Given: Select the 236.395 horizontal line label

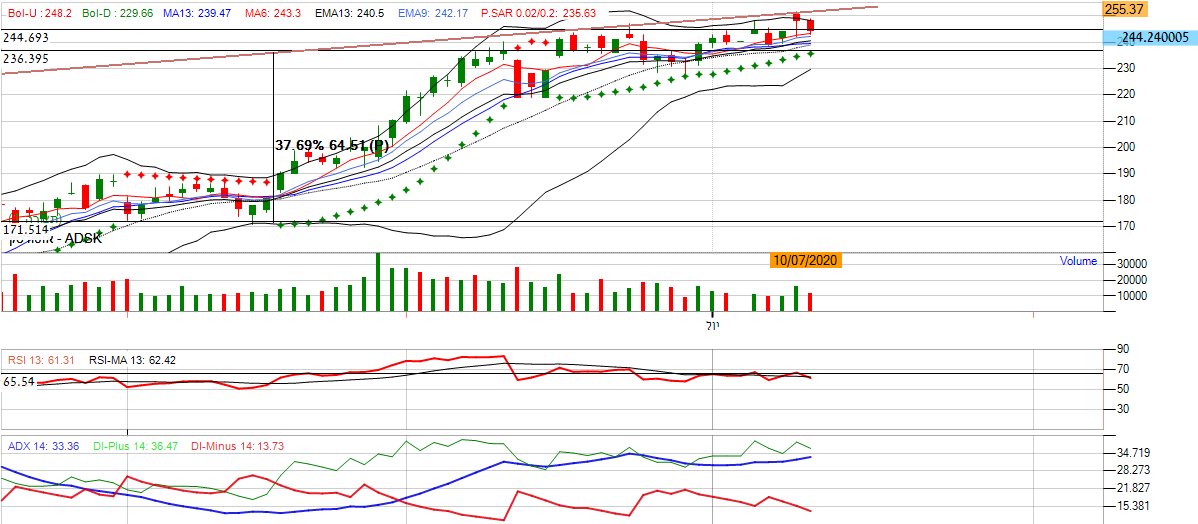Looking at the screenshot, I should [x=26, y=59].
